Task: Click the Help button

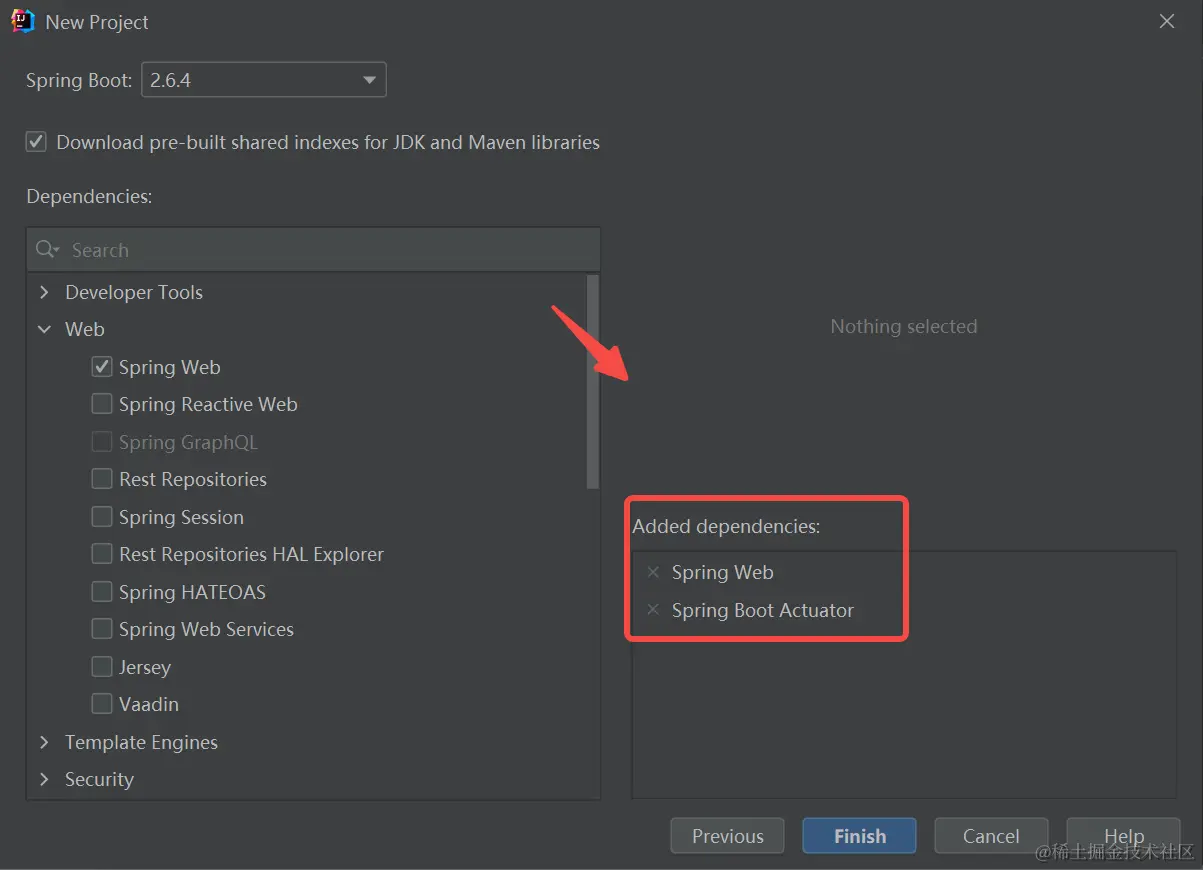Action: 1123,836
